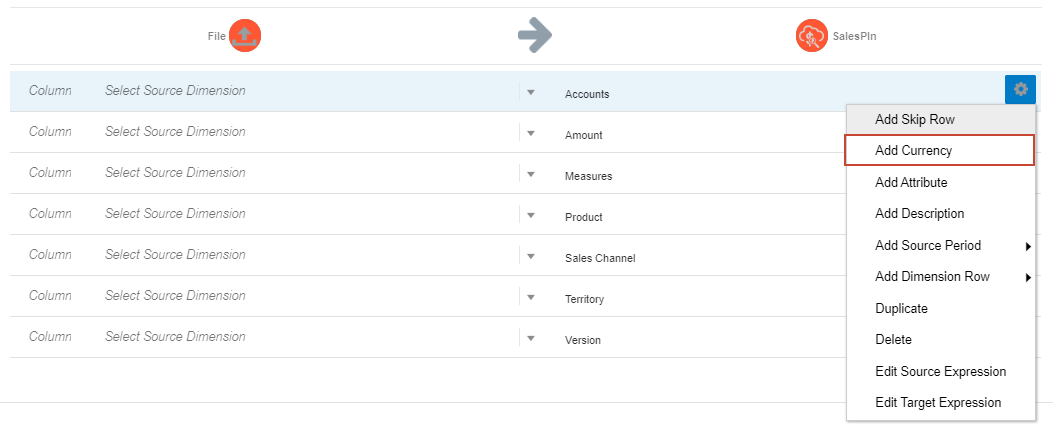Open source dimension dropdown for Accounts
The image size is (1053, 431).
[x=531, y=92]
